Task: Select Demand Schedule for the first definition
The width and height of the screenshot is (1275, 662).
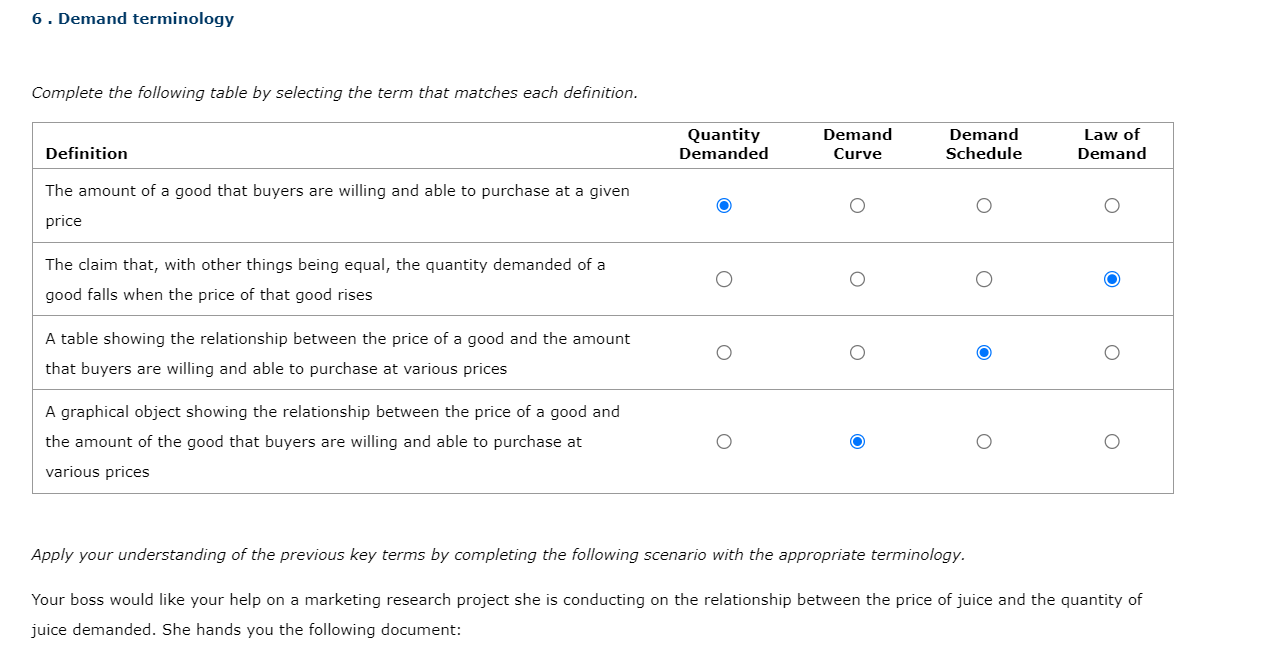Action: 984,205
